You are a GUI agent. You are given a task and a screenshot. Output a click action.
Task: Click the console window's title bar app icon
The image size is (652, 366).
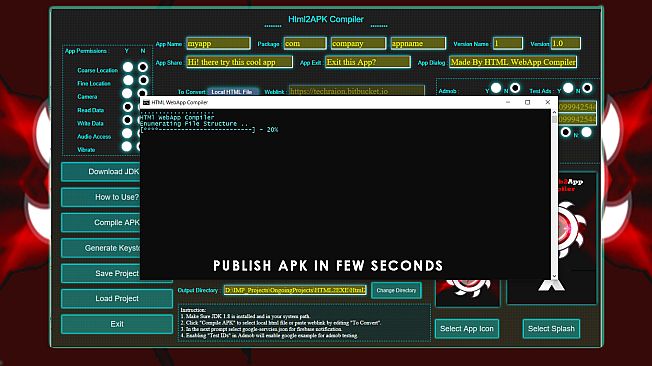(x=146, y=102)
